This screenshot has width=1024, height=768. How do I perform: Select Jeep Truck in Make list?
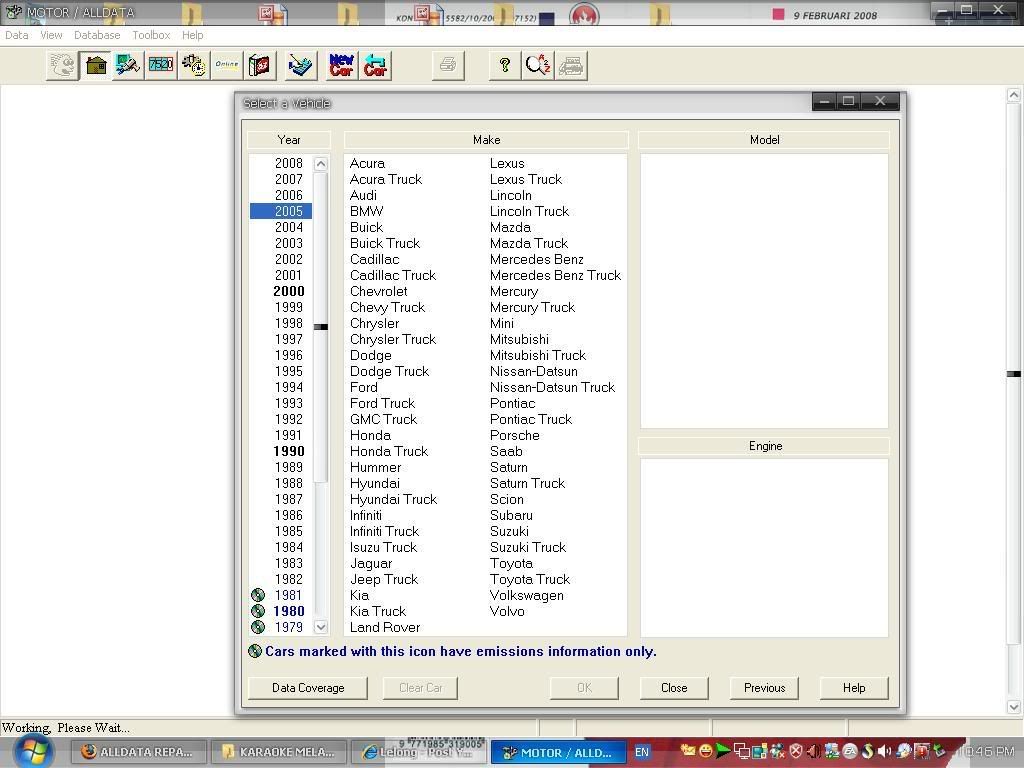click(x=384, y=579)
